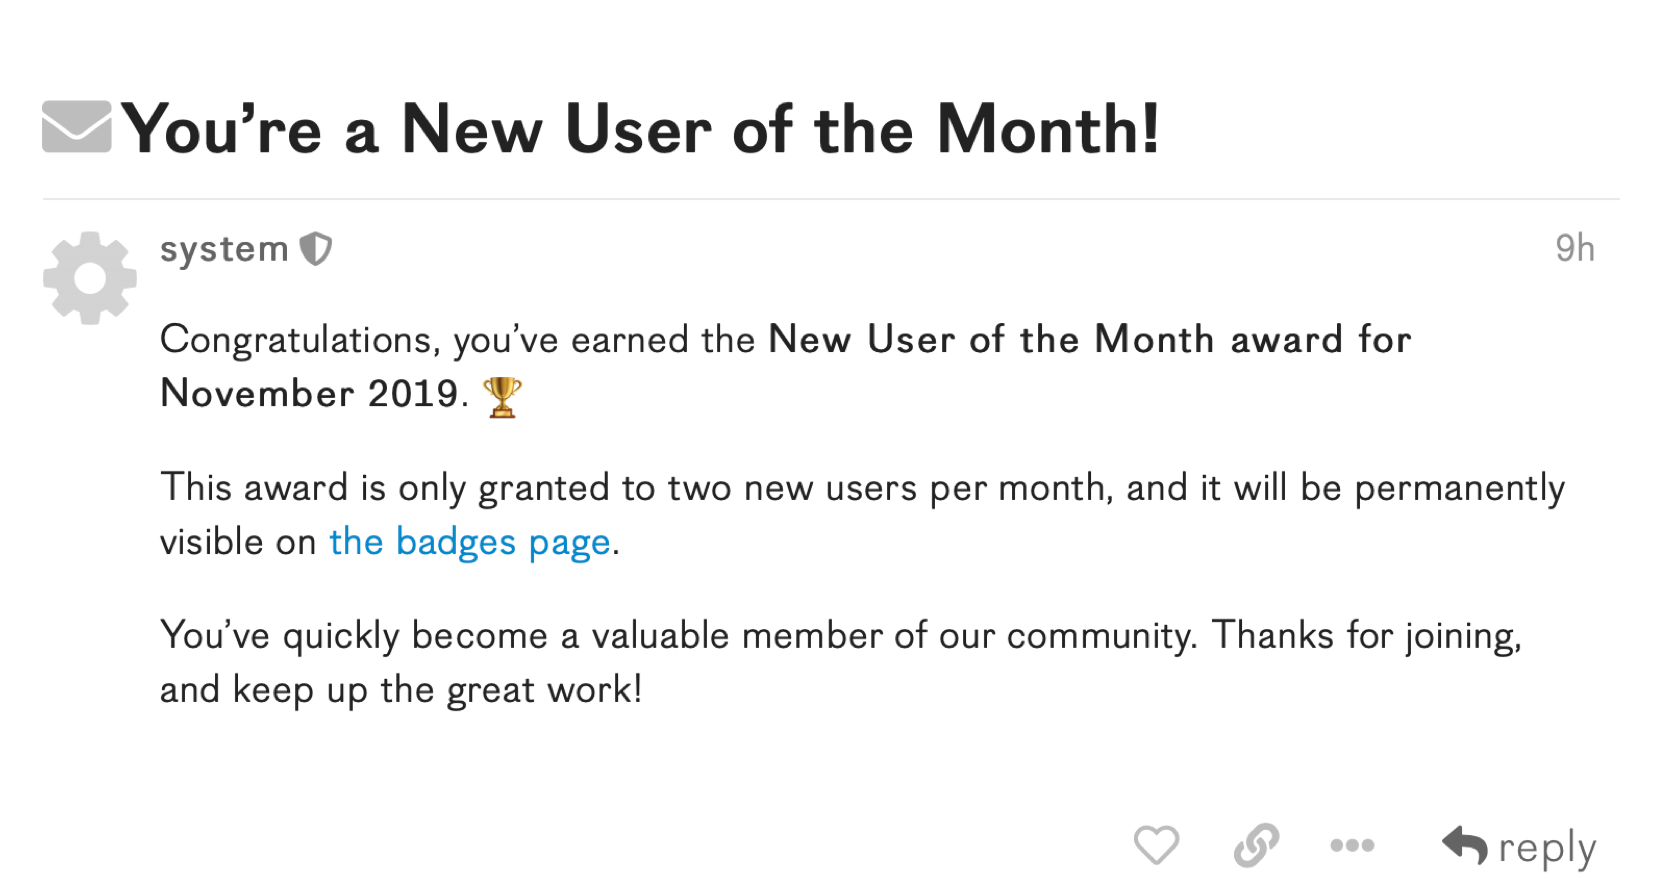Image resolution: width=1674 pixels, height=893 pixels.
Task: Click the moderator shield icon beside system
Action: (x=316, y=249)
